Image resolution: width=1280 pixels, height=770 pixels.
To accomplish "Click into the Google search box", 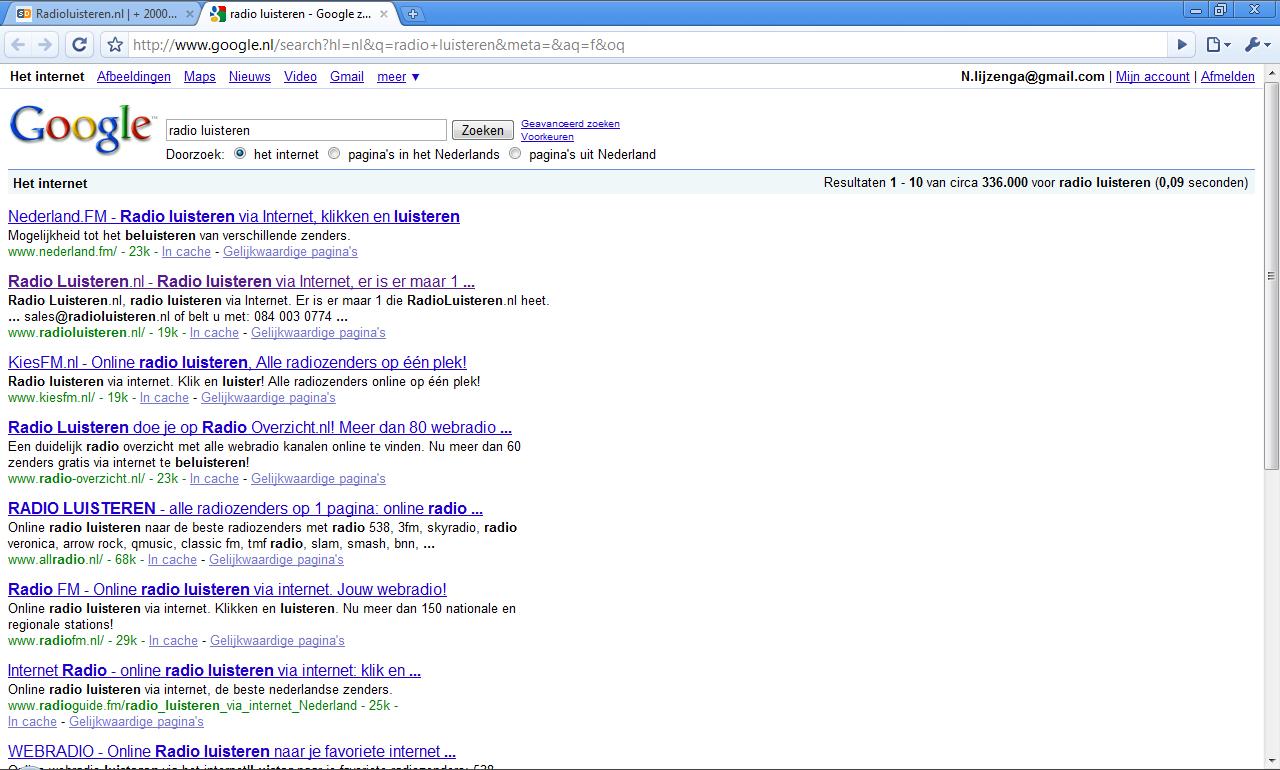I will [x=306, y=130].
